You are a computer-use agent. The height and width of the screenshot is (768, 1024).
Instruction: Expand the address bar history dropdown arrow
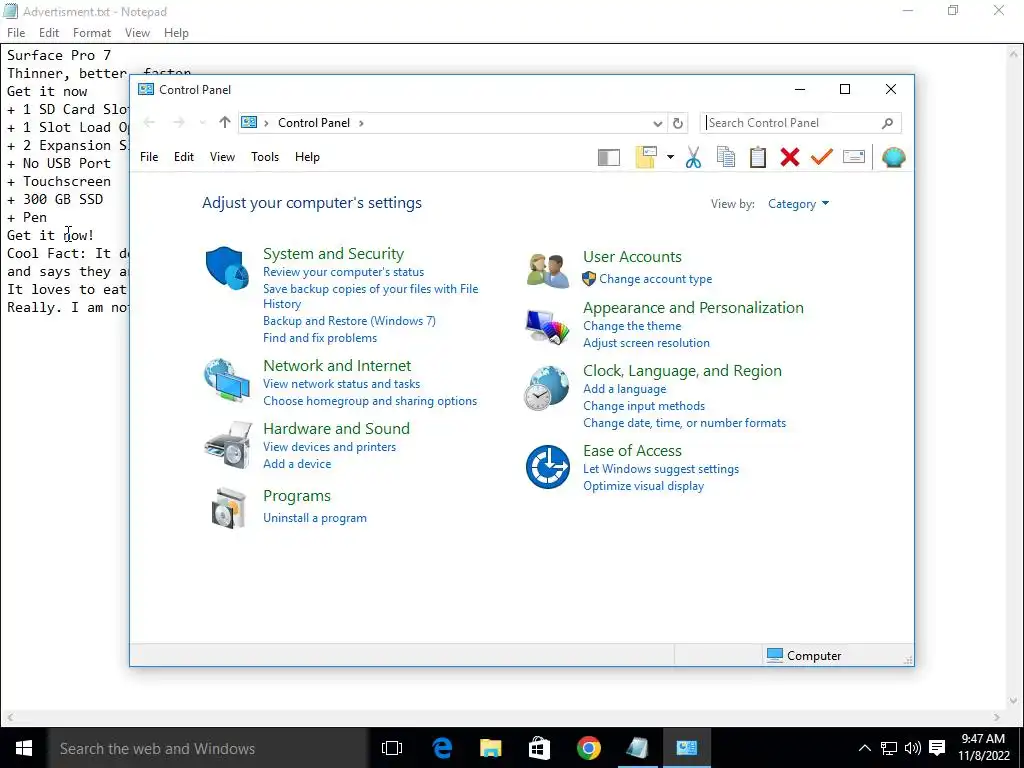pyautogui.click(x=658, y=123)
